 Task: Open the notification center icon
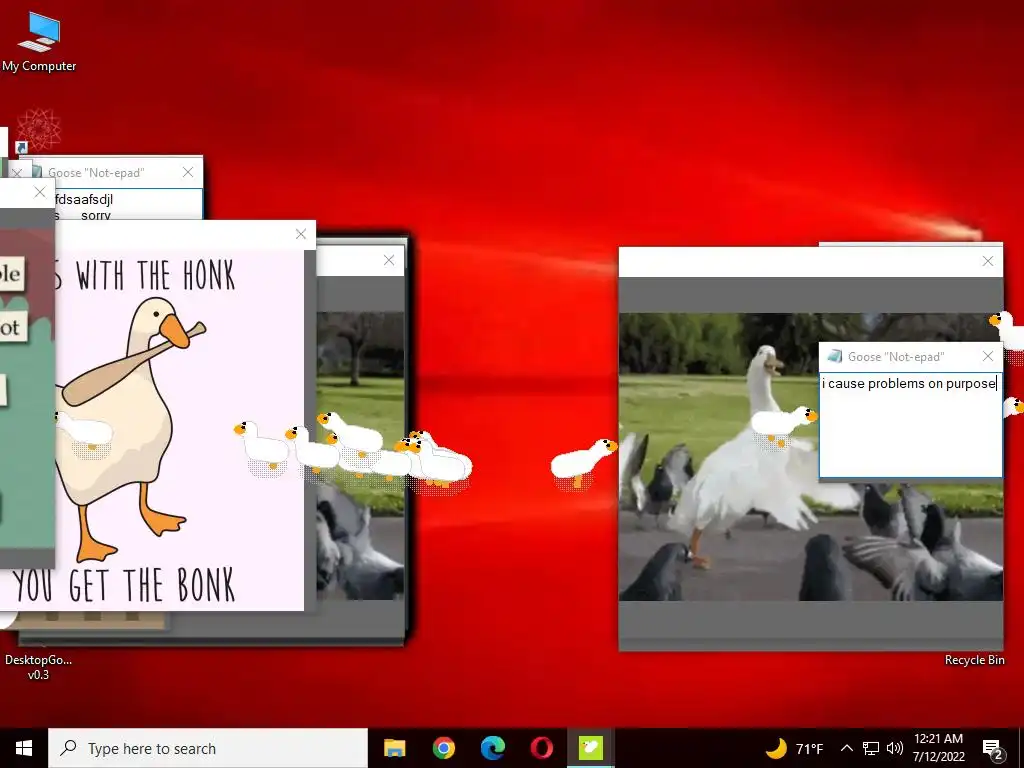993,749
